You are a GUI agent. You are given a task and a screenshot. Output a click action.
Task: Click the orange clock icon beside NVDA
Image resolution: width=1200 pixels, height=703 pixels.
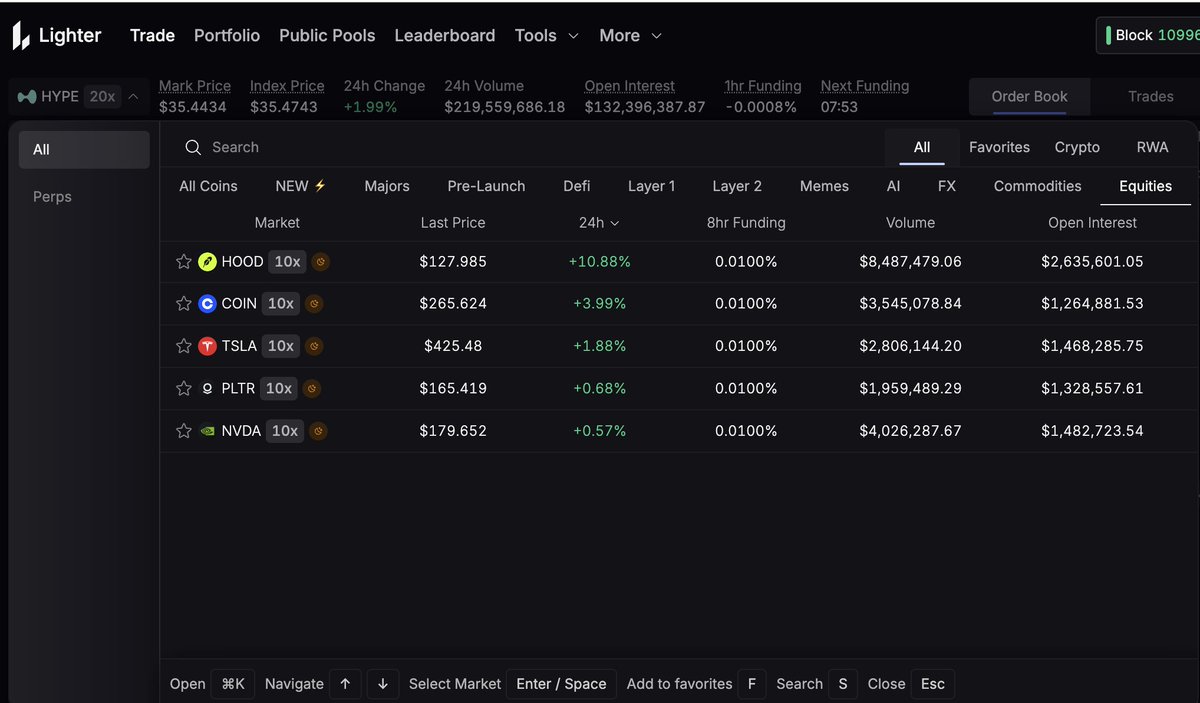pyautogui.click(x=318, y=431)
